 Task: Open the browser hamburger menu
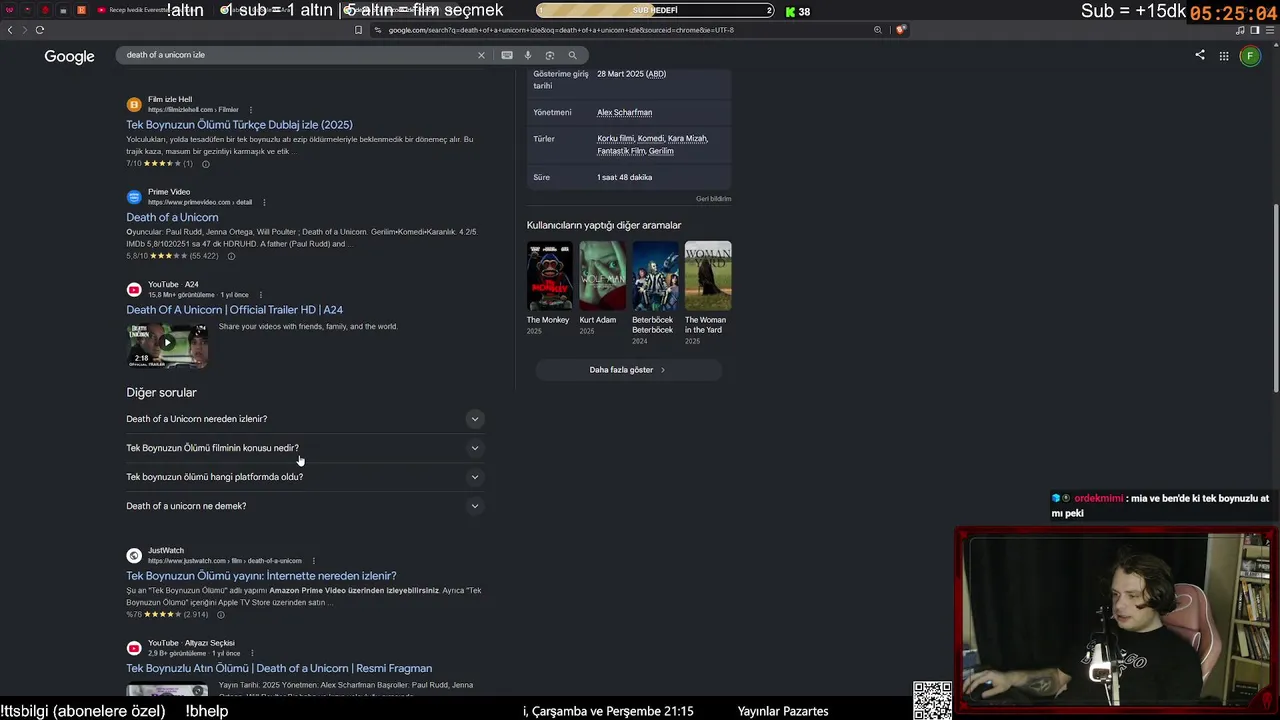1269,30
